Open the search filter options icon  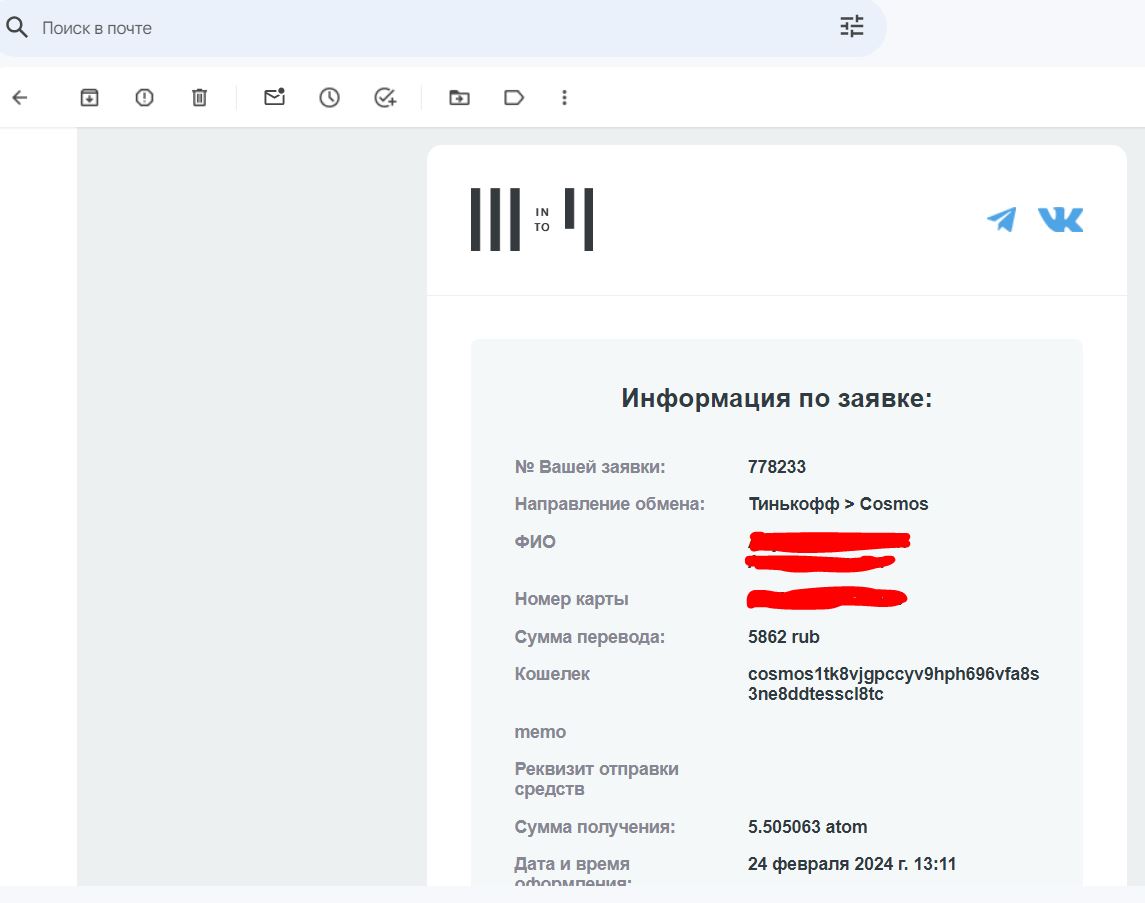pyautogui.click(x=851, y=26)
